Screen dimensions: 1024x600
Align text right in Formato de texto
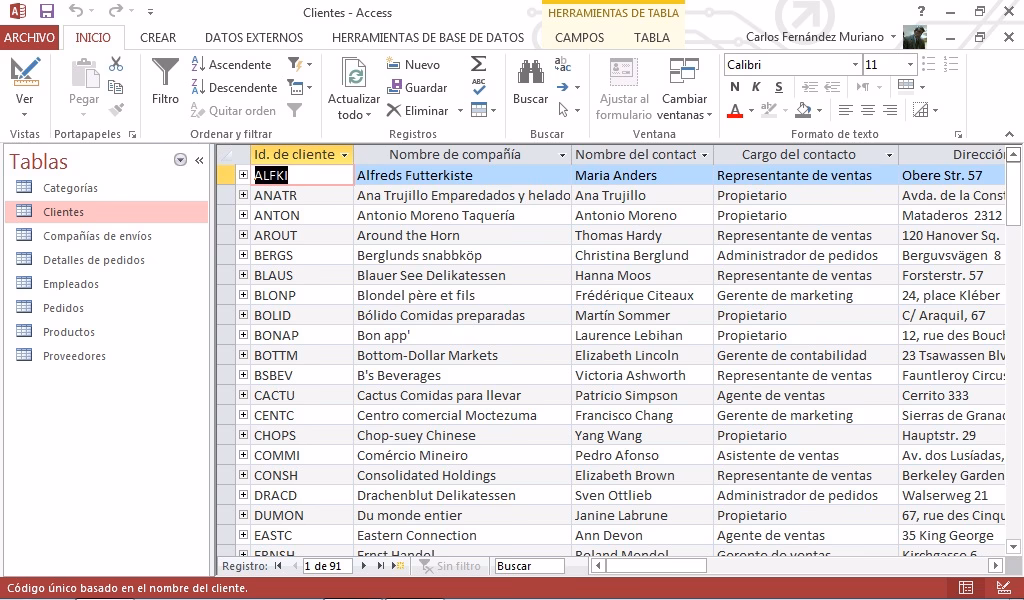coord(889,110)
